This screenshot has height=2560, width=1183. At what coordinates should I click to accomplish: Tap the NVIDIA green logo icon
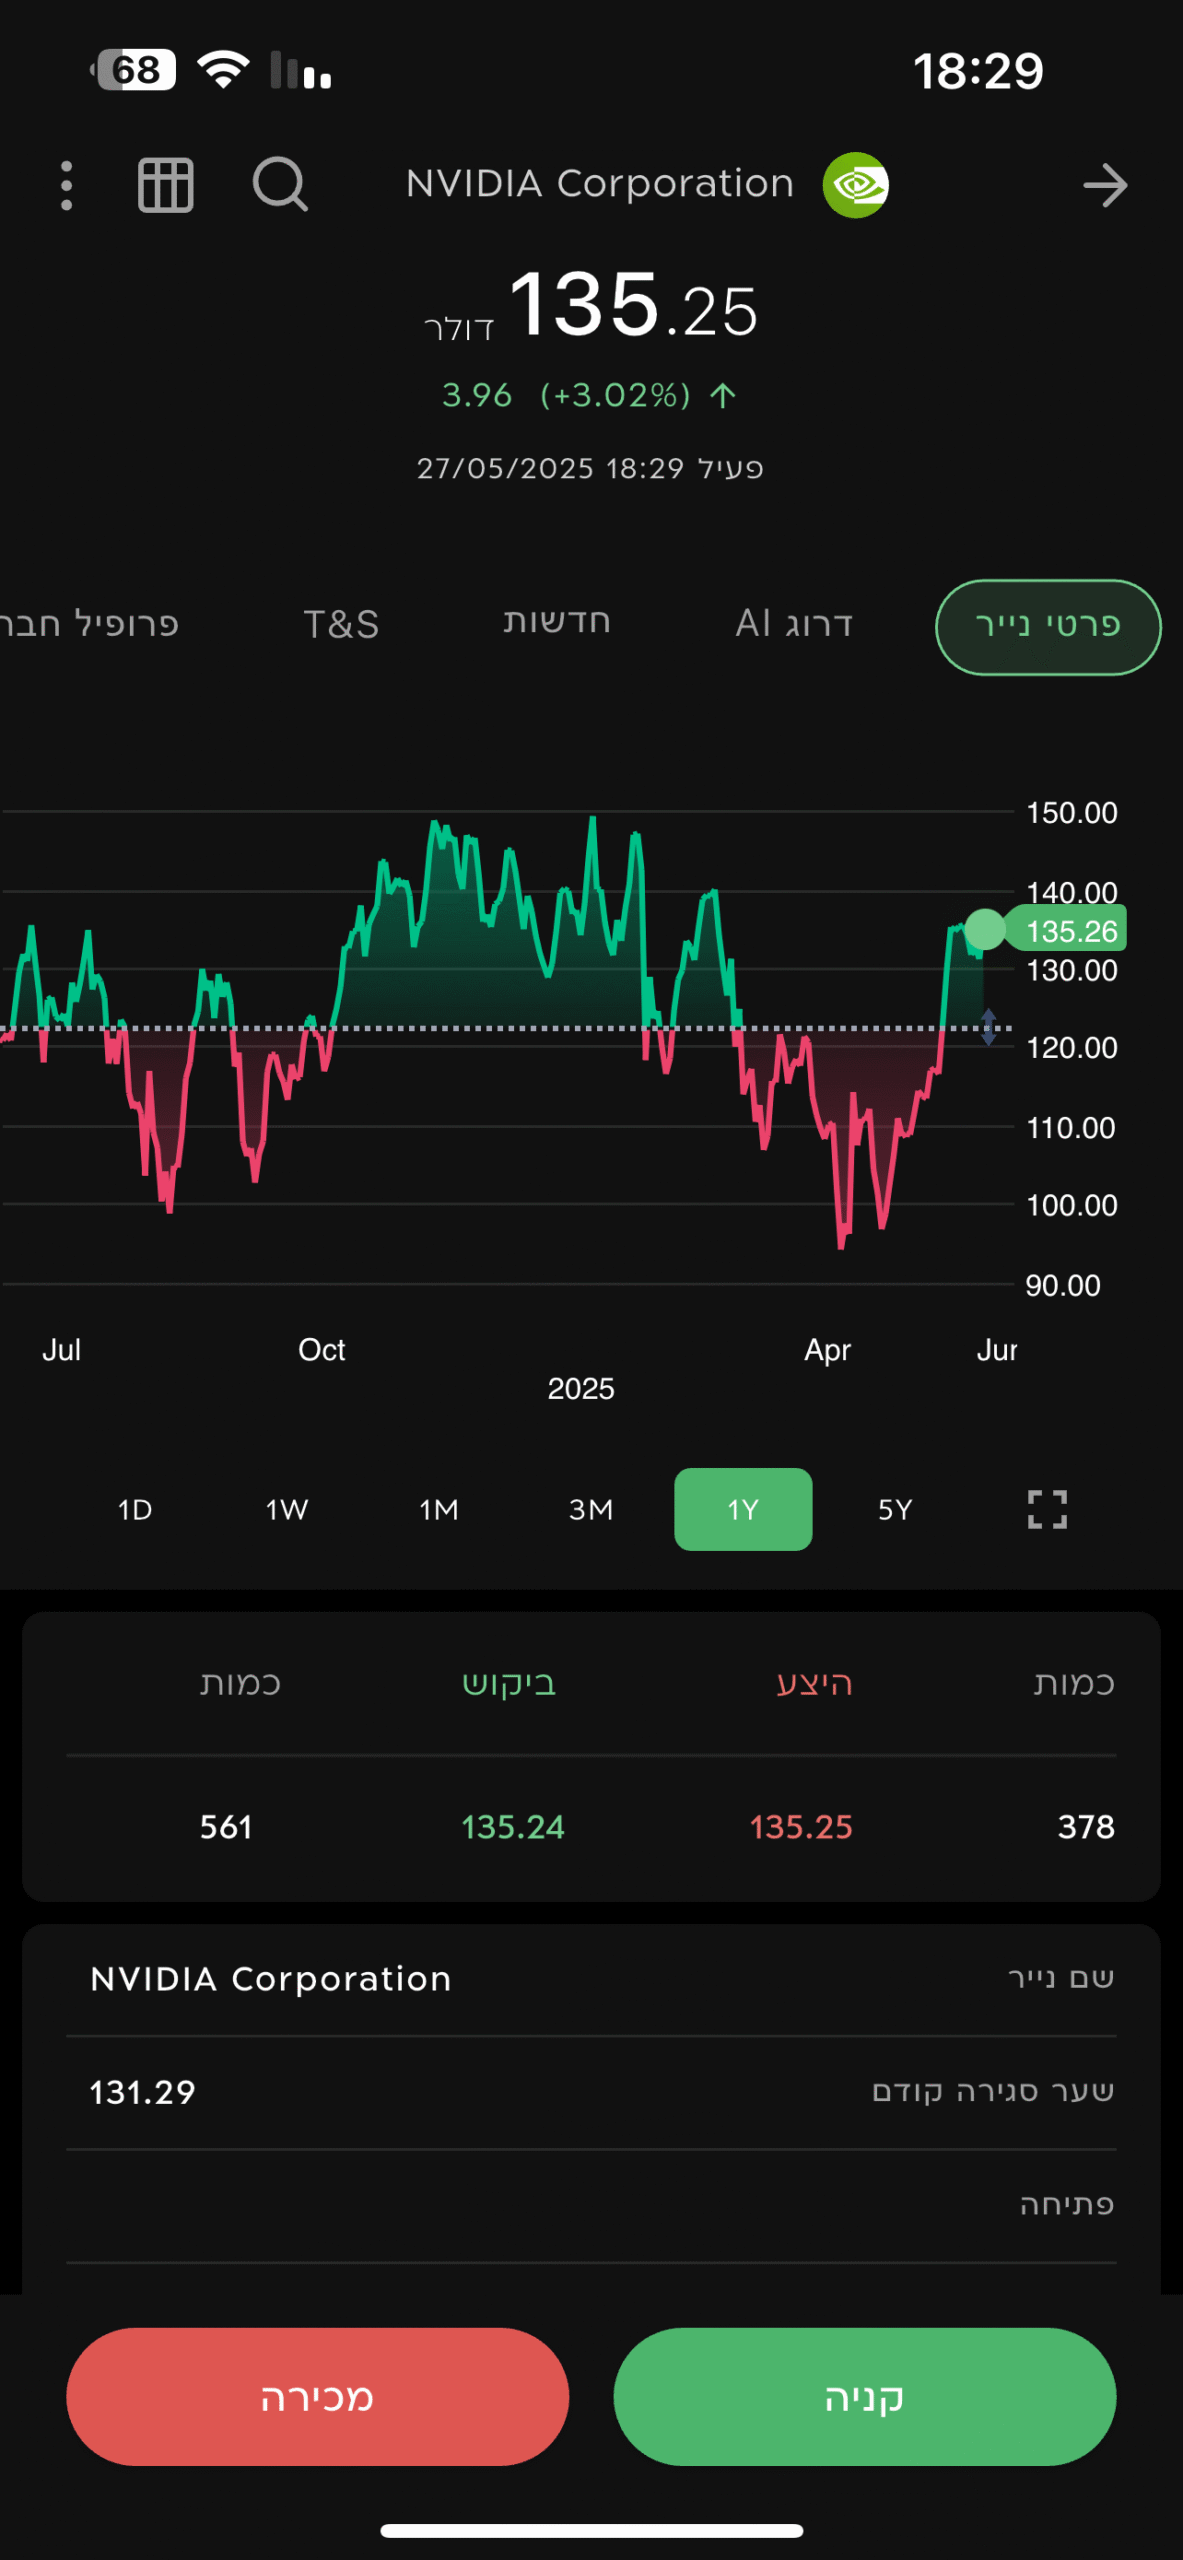coord(855,185)
